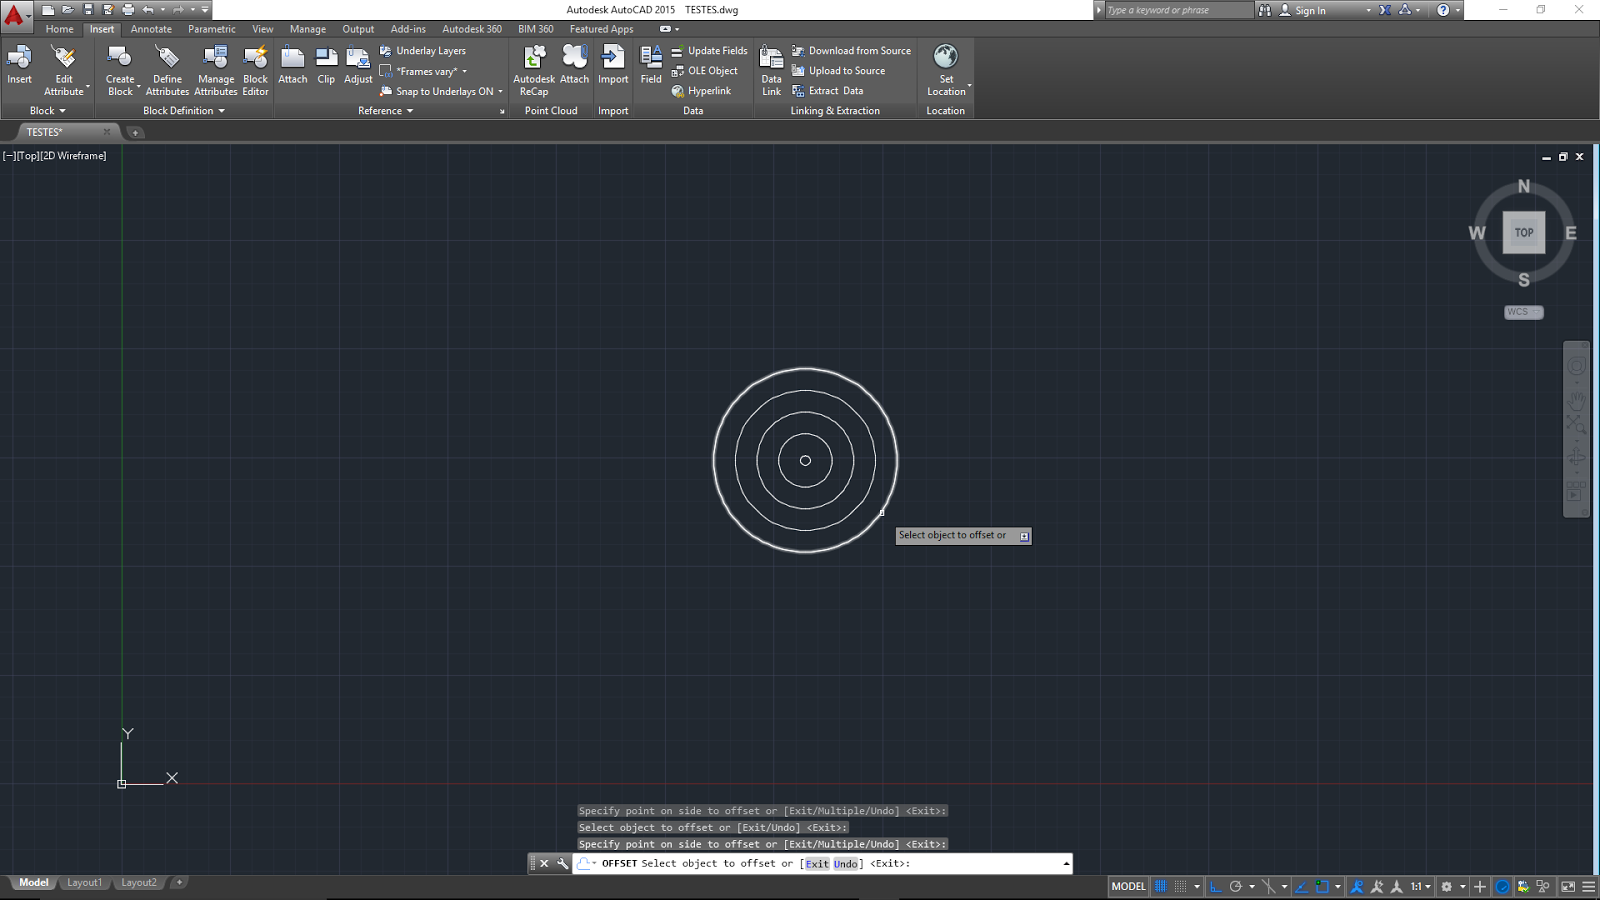1600x900 pixels.
Task: Switch to the Annotate ribbon tab
Action: click(151, 29)
